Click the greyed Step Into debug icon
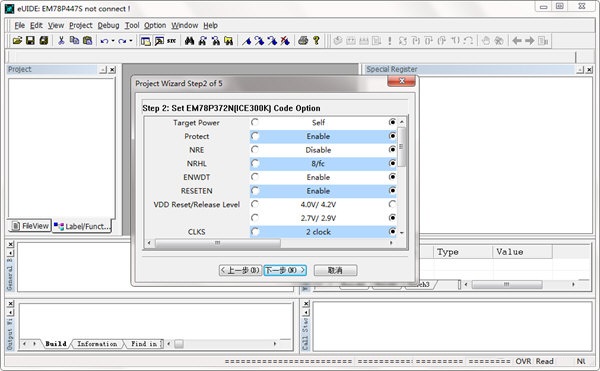600x371 pixels. [x=416, y=41]
